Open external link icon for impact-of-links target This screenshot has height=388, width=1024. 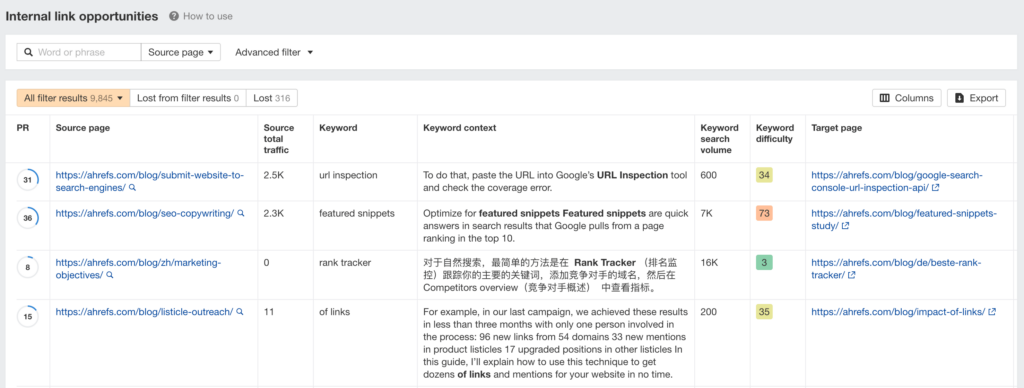click(992, 312)
